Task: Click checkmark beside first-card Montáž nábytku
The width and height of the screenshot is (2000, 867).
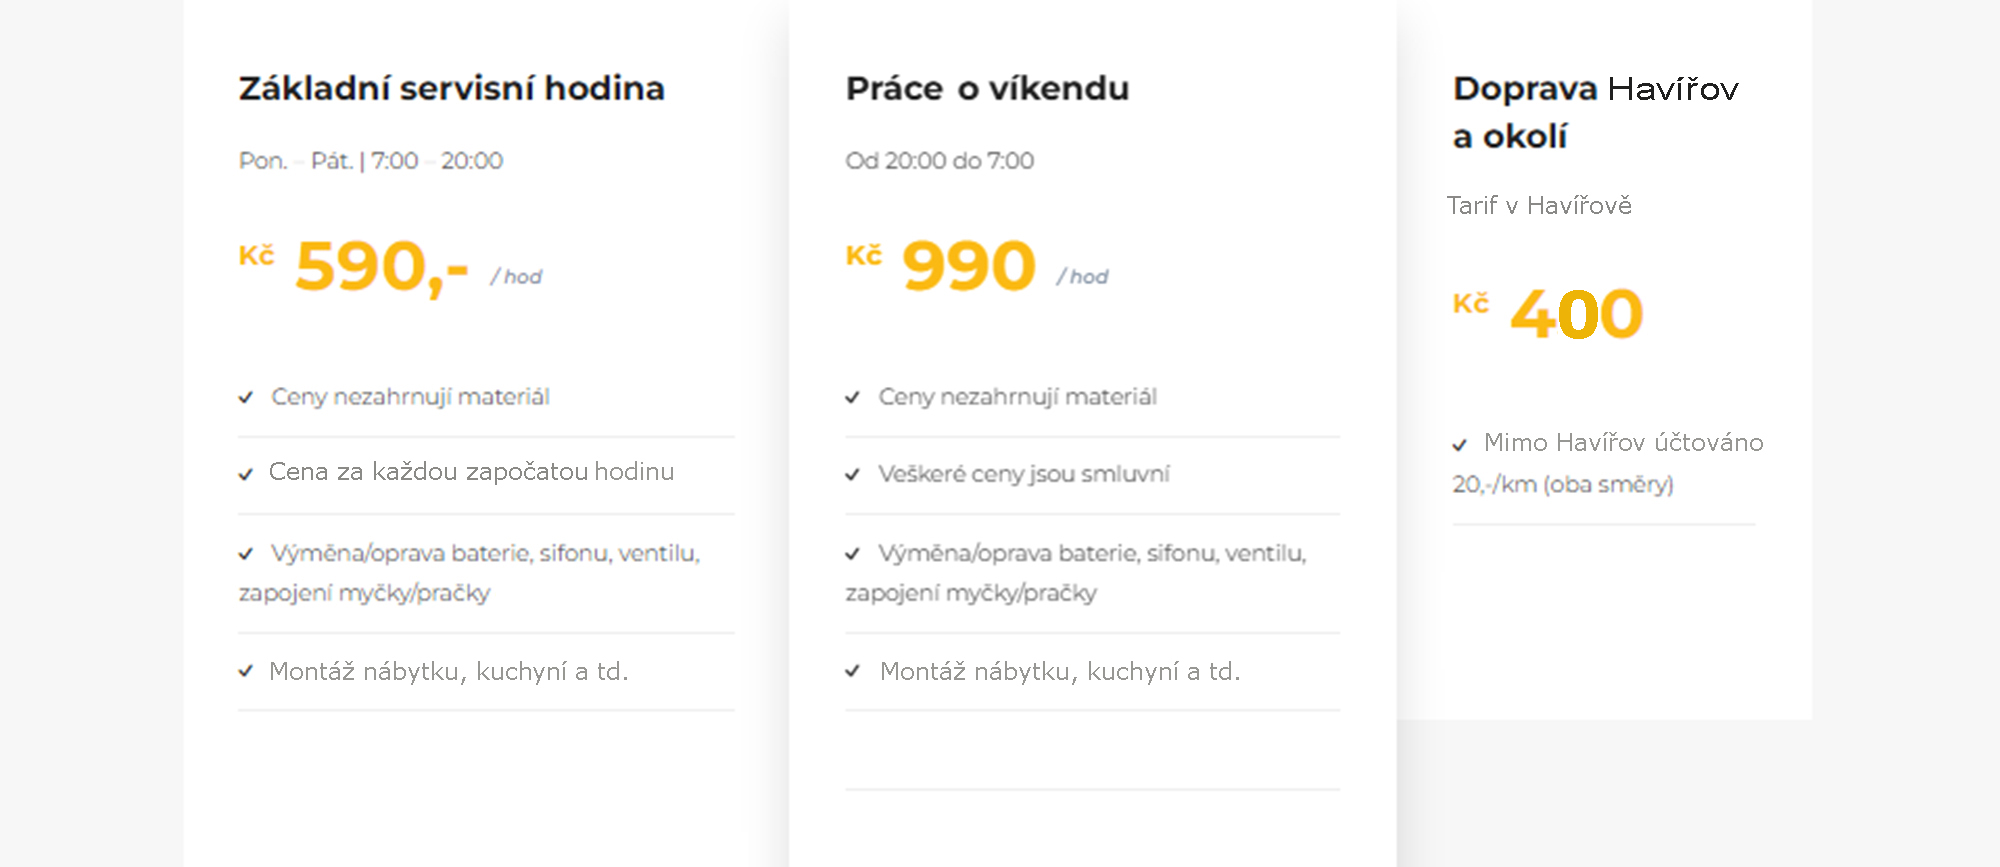Action: tap(246, 671)
